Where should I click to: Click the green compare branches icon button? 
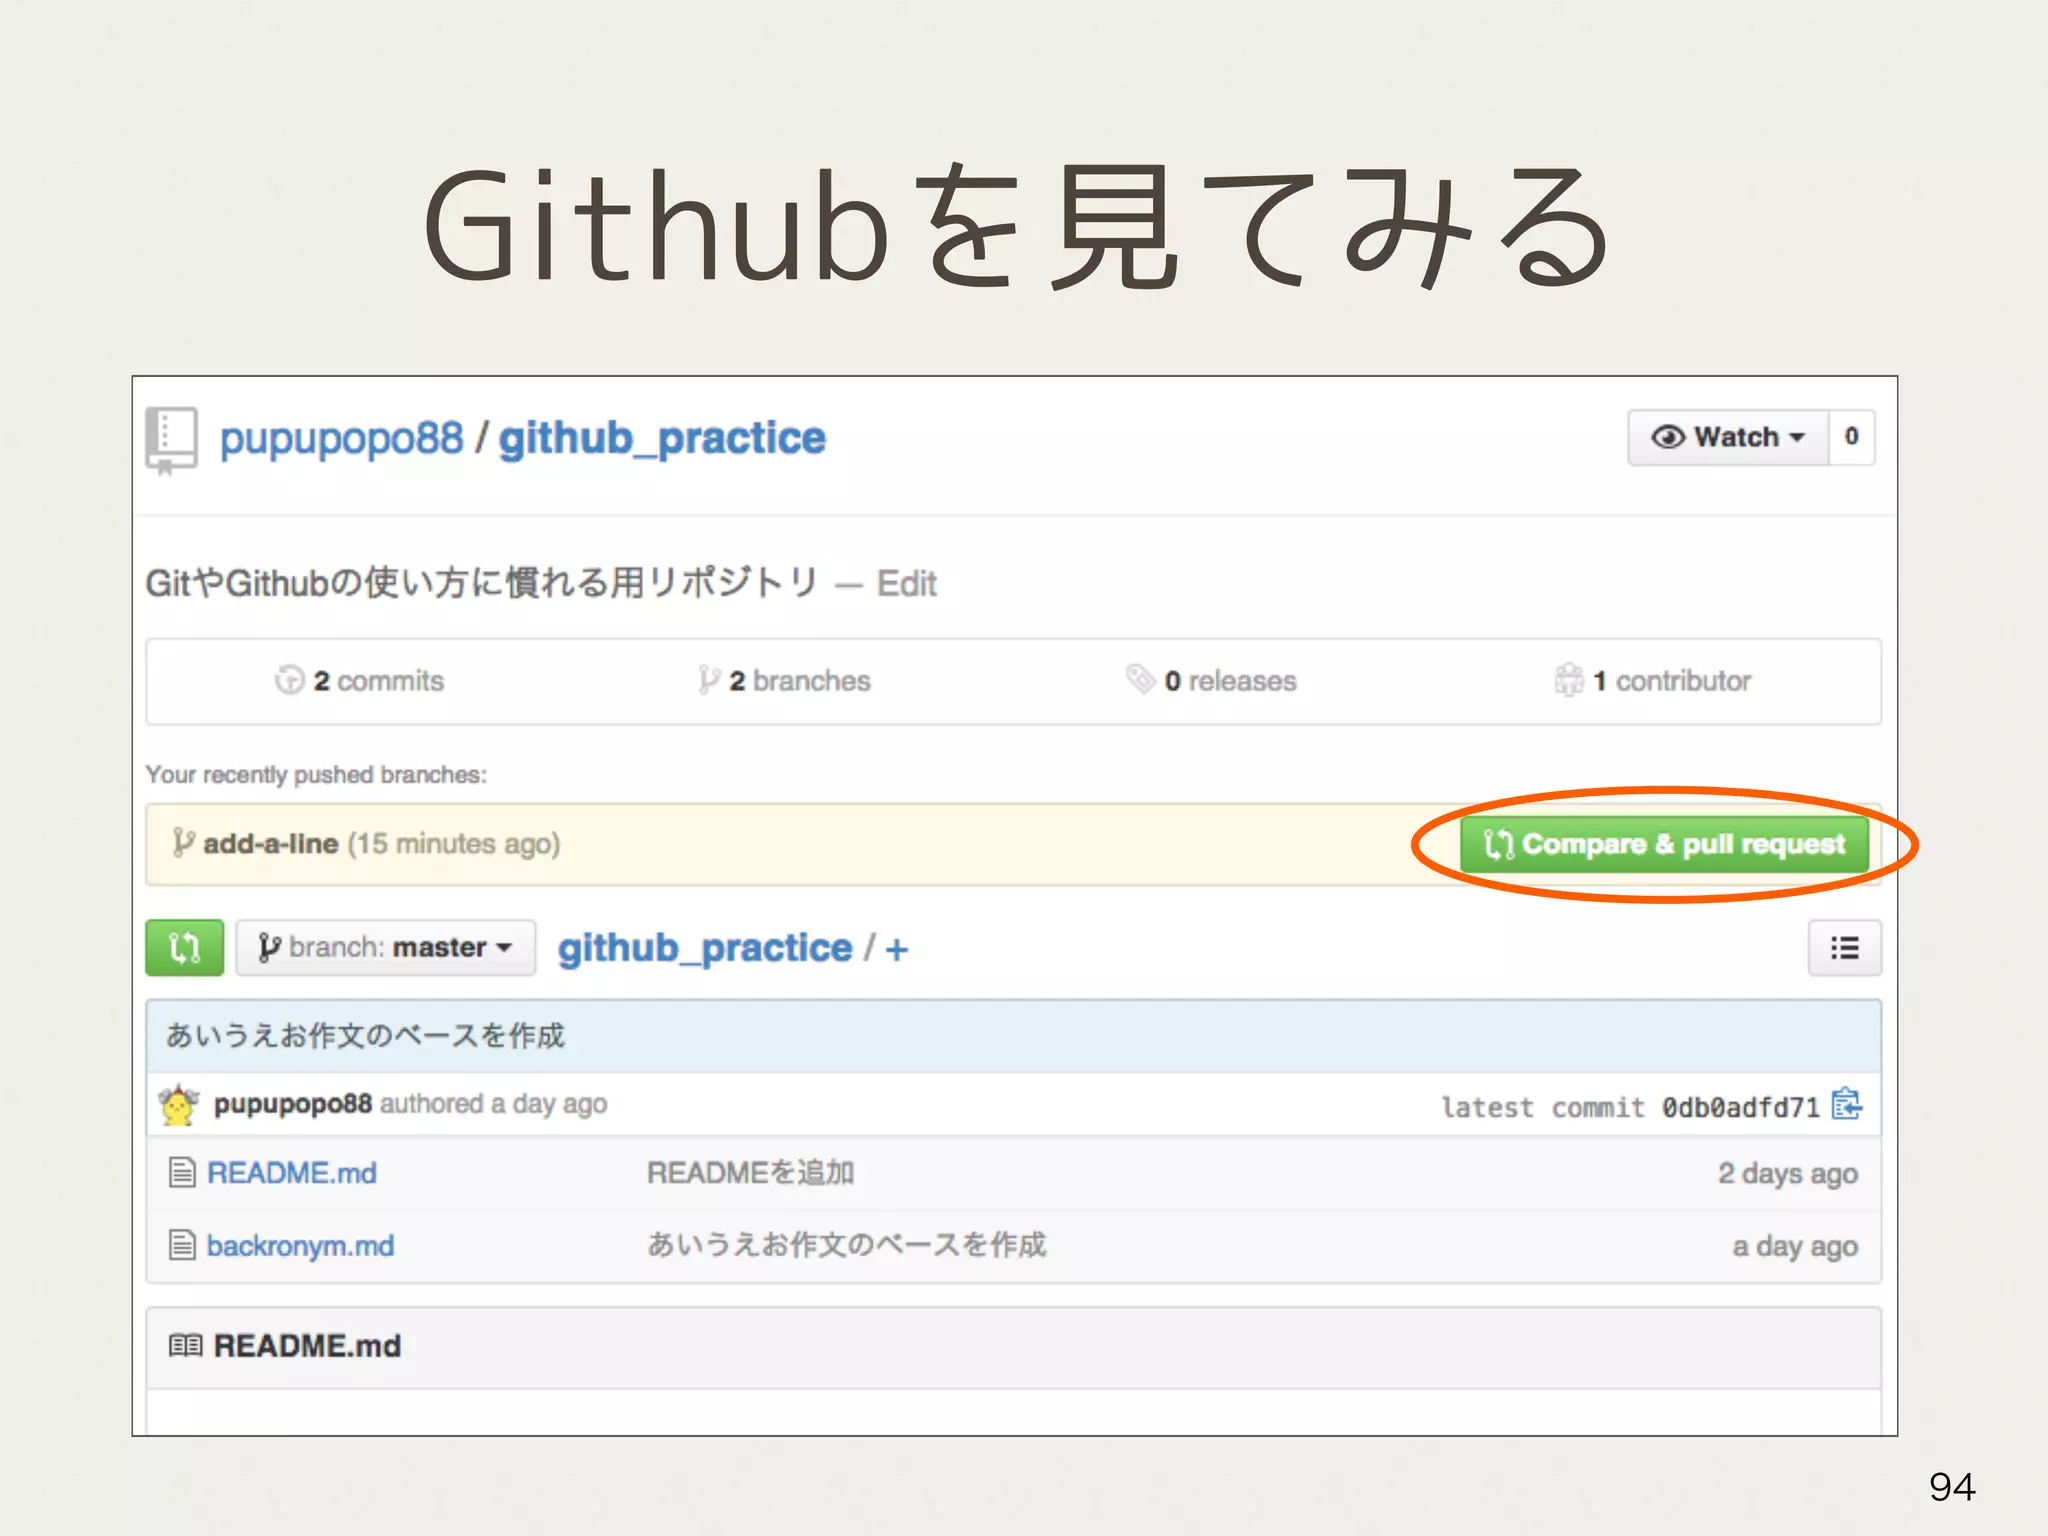coord(184,947)
